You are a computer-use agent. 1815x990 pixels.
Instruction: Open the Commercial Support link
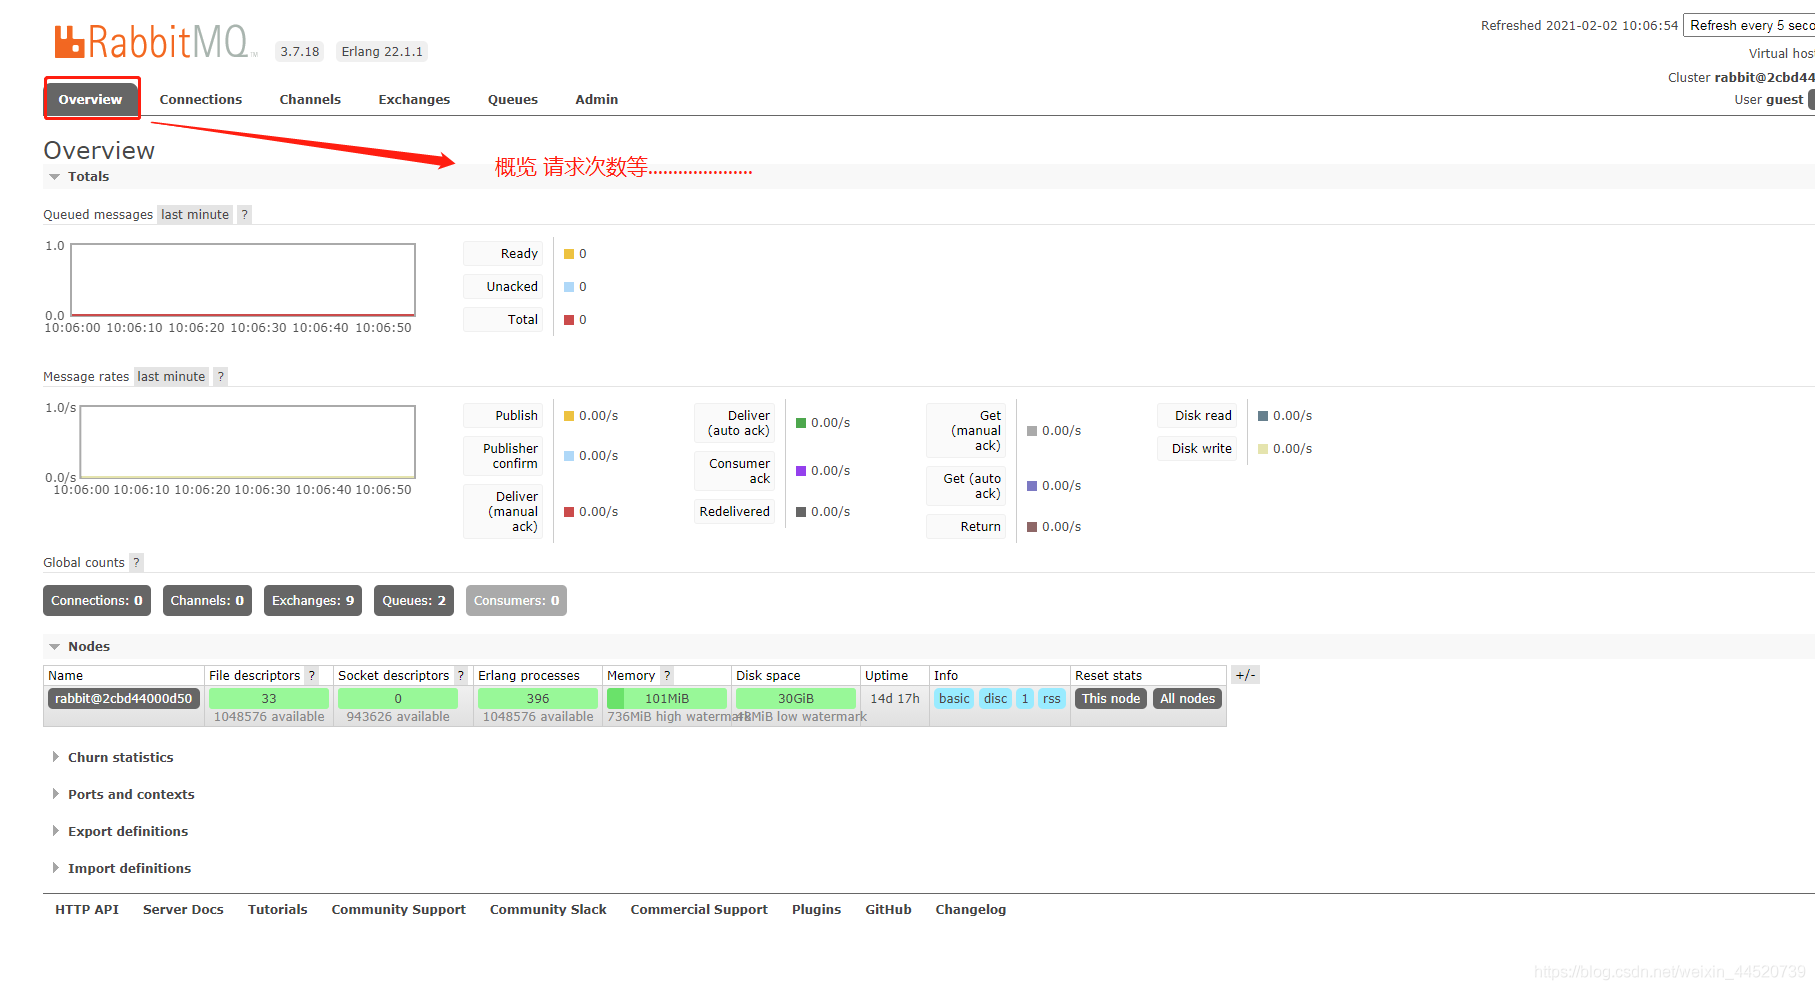point(699,909)
